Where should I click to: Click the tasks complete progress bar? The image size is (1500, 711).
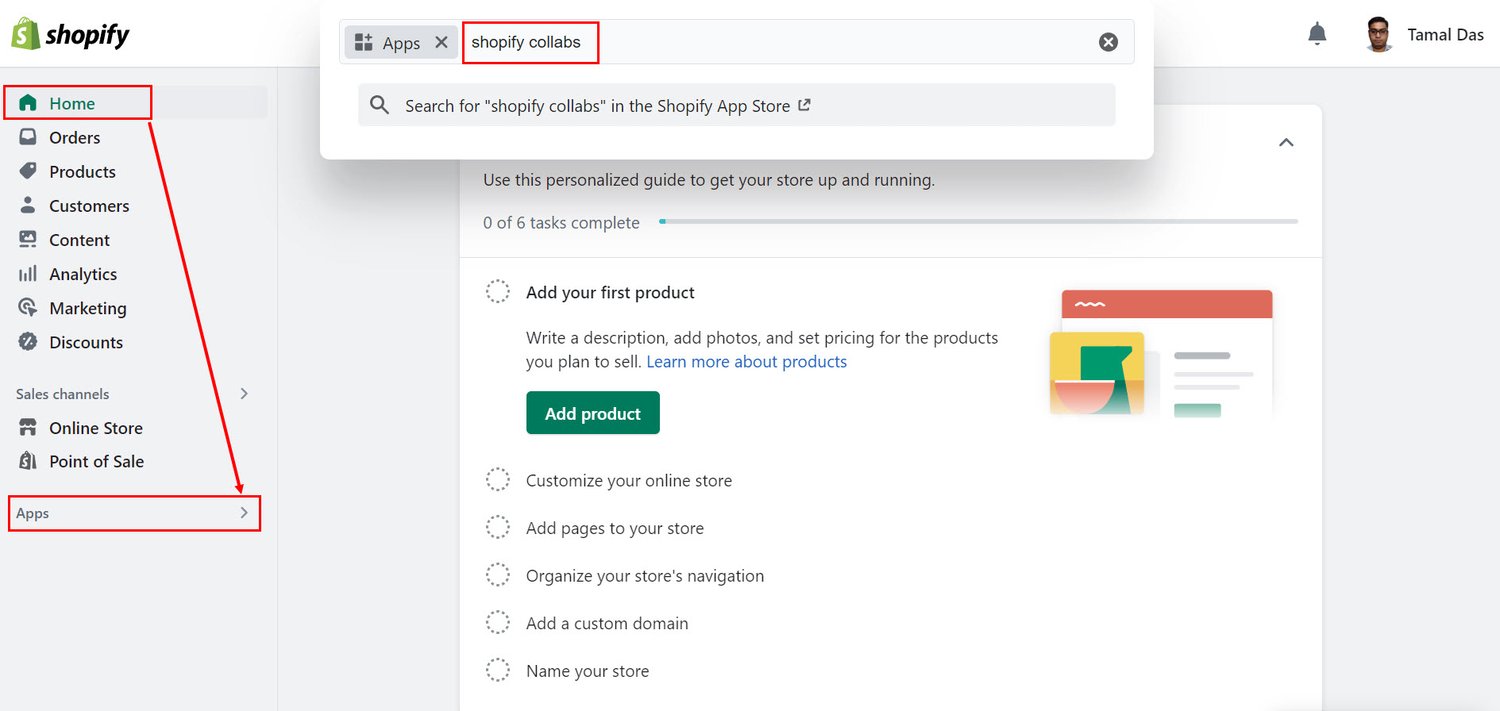click(x=978, y=221)
